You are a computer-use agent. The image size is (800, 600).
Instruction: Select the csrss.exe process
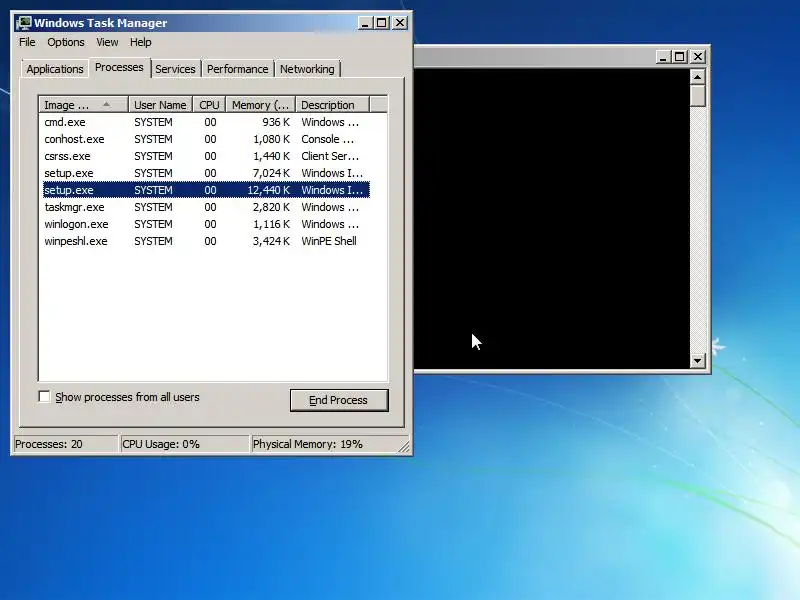click(206, 156)
